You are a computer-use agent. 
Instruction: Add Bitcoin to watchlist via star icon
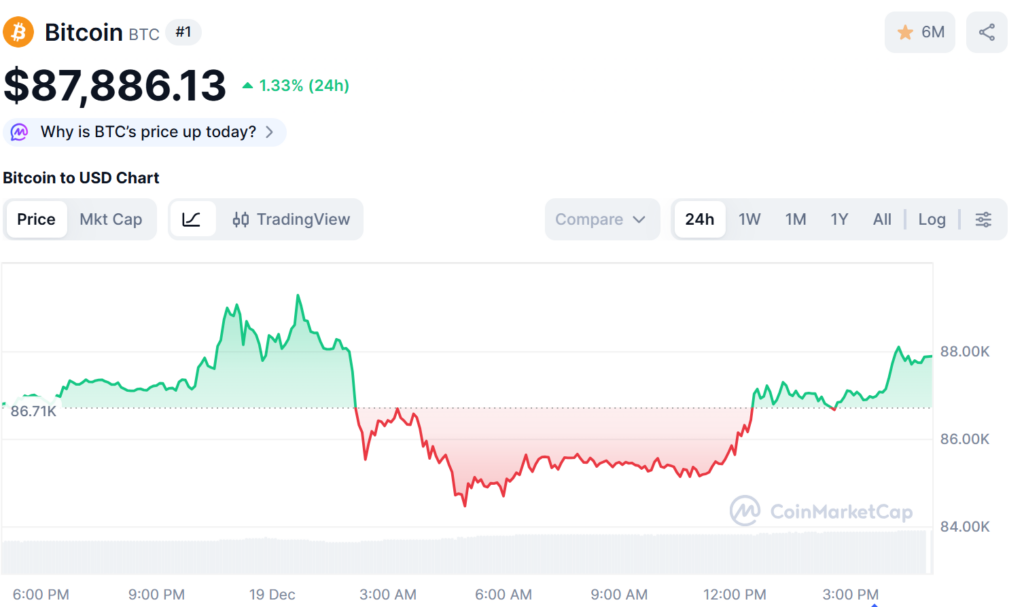pyautogui.click(x=906, y=33)
